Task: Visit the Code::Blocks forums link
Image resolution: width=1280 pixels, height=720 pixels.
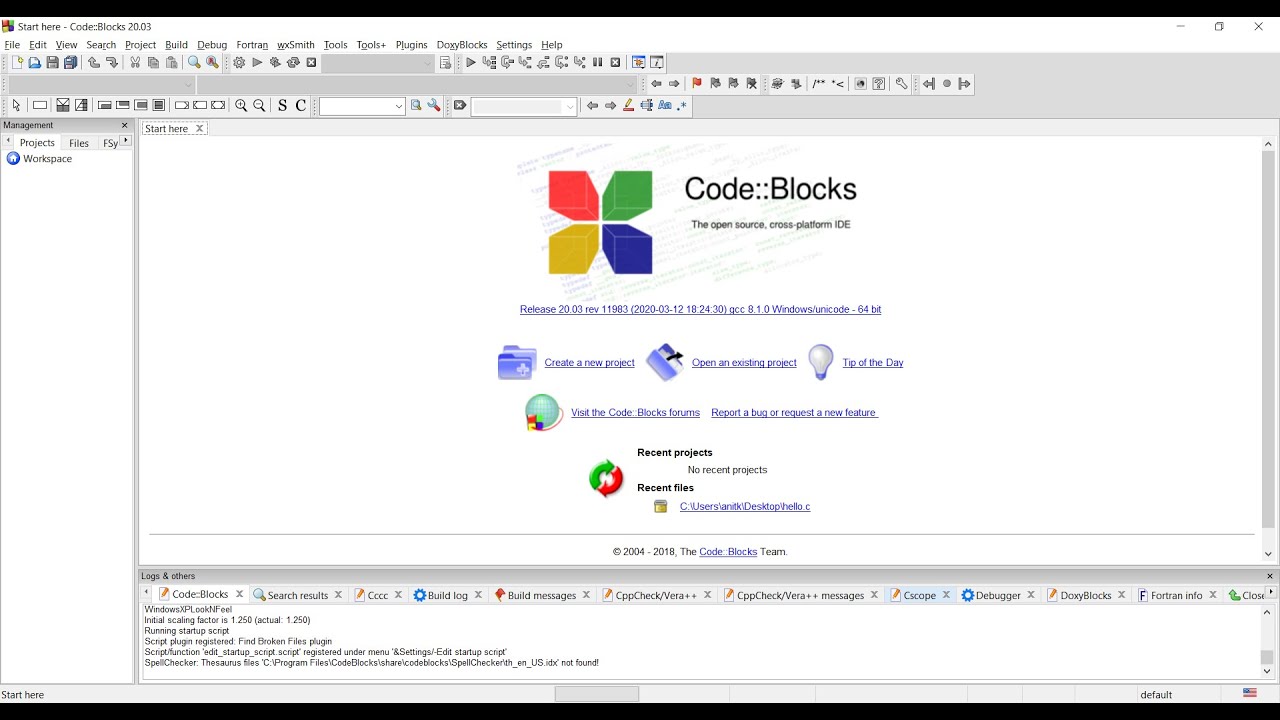Action: point(635,413)
